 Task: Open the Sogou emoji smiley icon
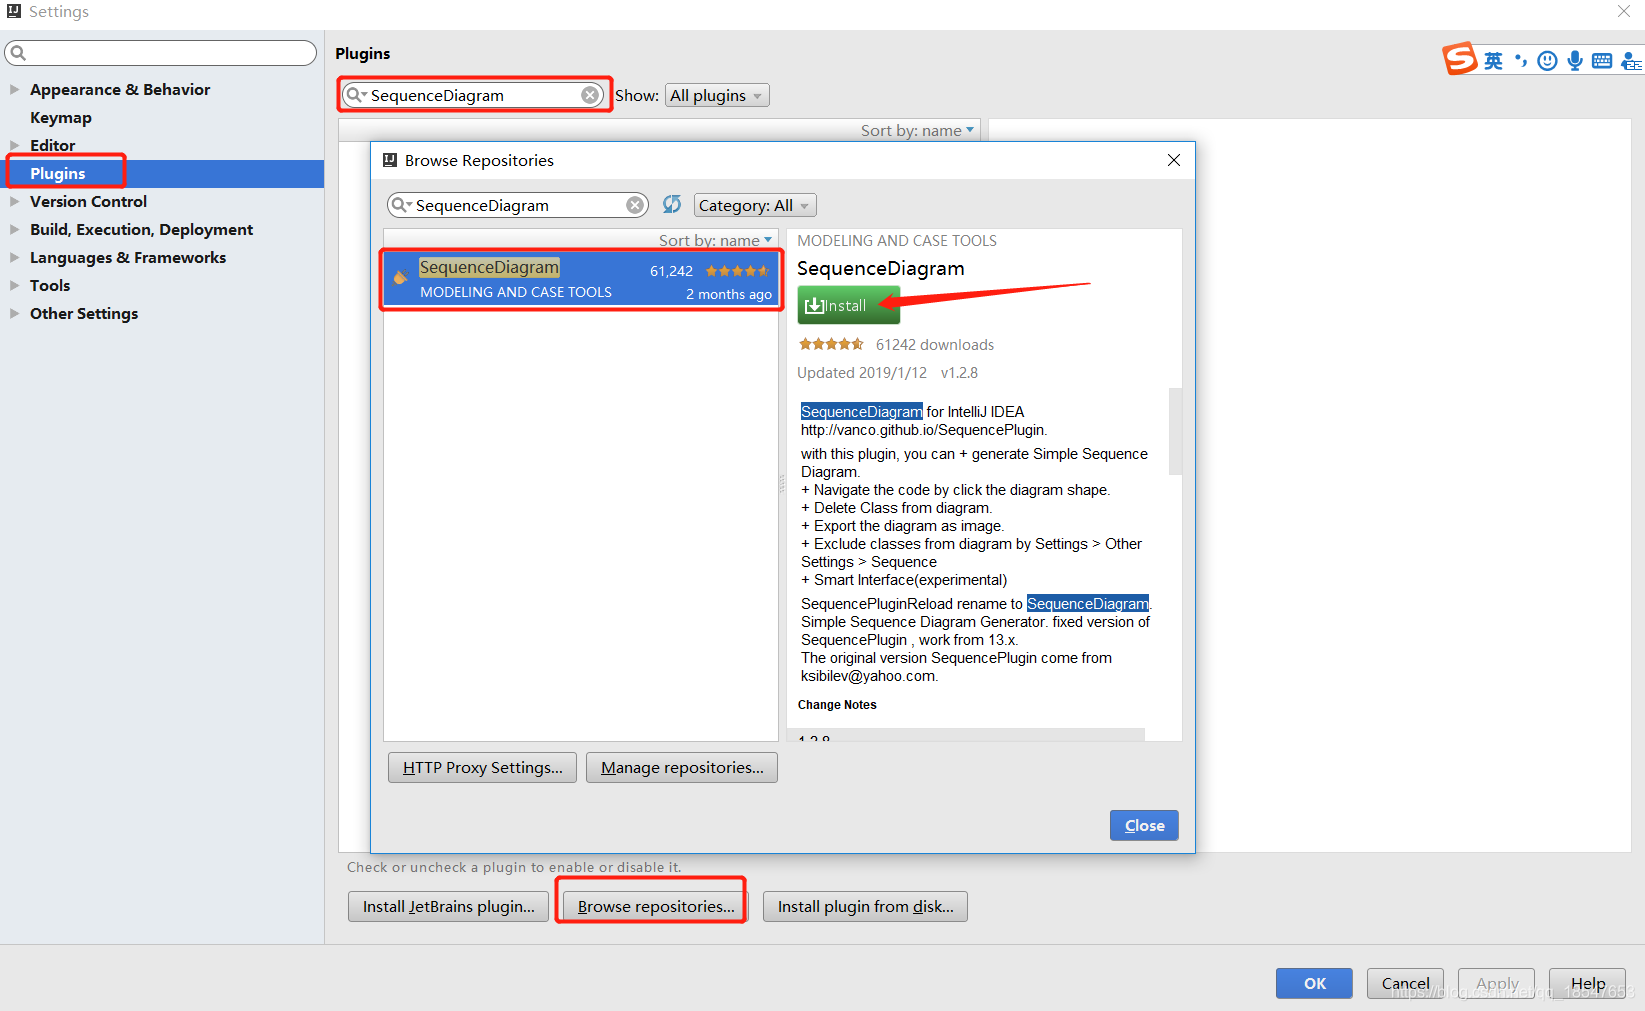coord(1547,61)
